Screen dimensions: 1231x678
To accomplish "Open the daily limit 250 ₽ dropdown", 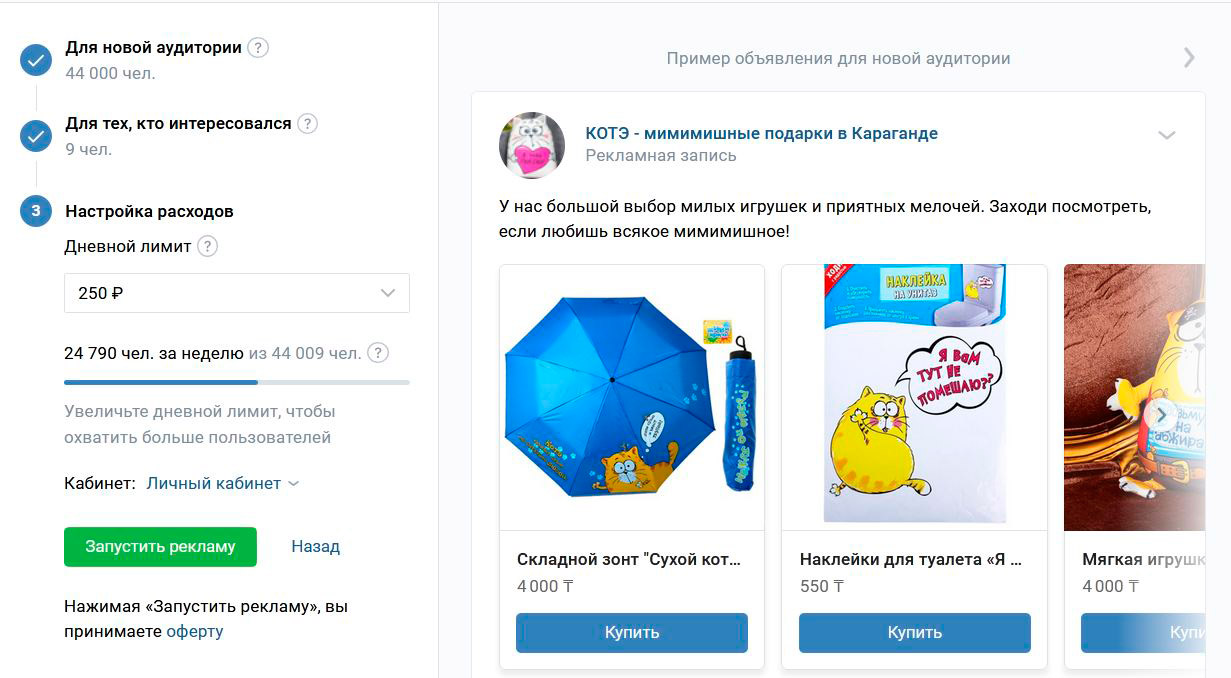I will (237, 293).
